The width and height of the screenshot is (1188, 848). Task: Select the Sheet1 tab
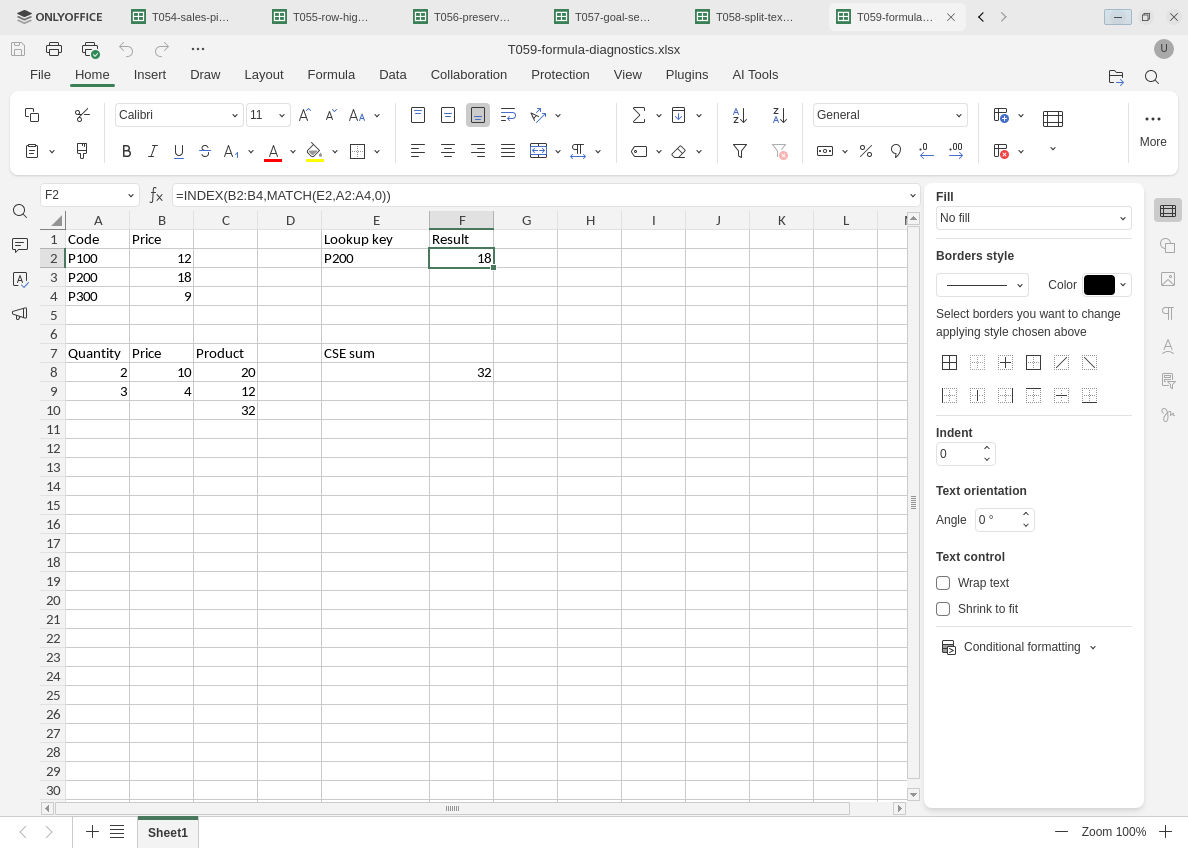pyautogui.click(x=167, y=832)
